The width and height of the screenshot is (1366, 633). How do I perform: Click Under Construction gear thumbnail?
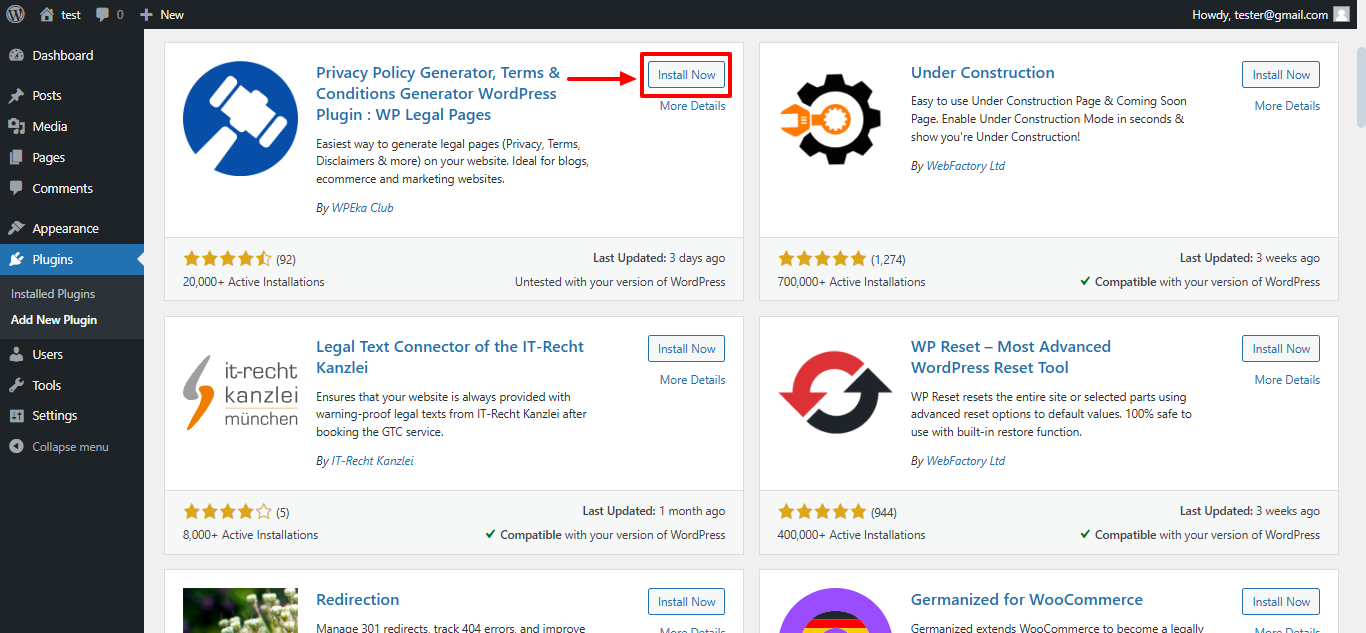830,119
